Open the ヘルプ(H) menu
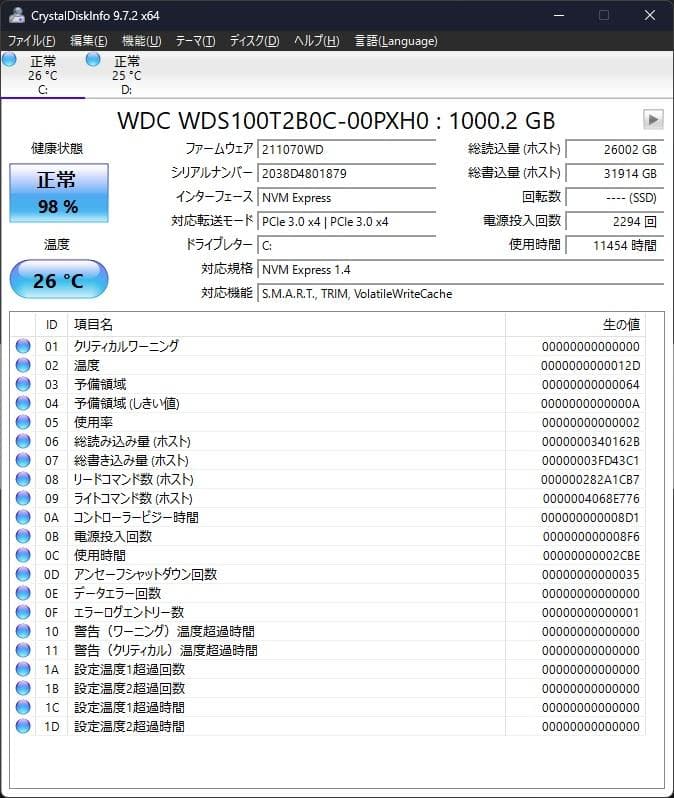Viewport: 674px width, 798px height. pos(317,41)
